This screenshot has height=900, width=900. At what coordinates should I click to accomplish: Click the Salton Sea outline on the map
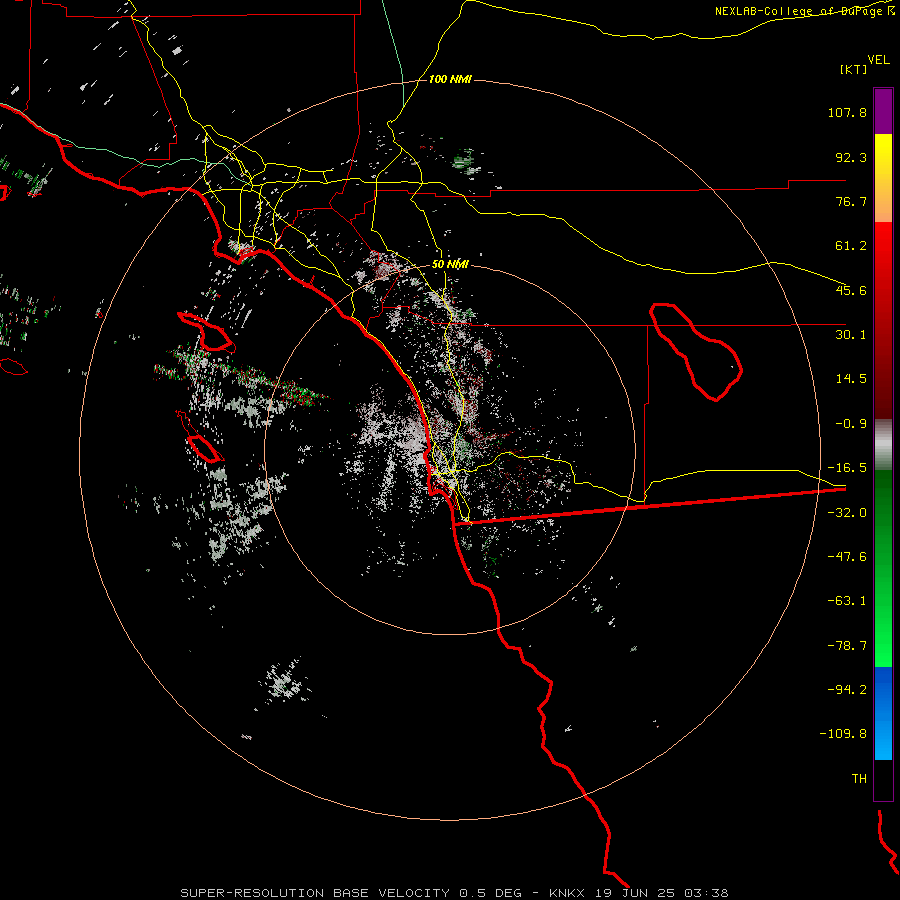(x=696, y=352)
